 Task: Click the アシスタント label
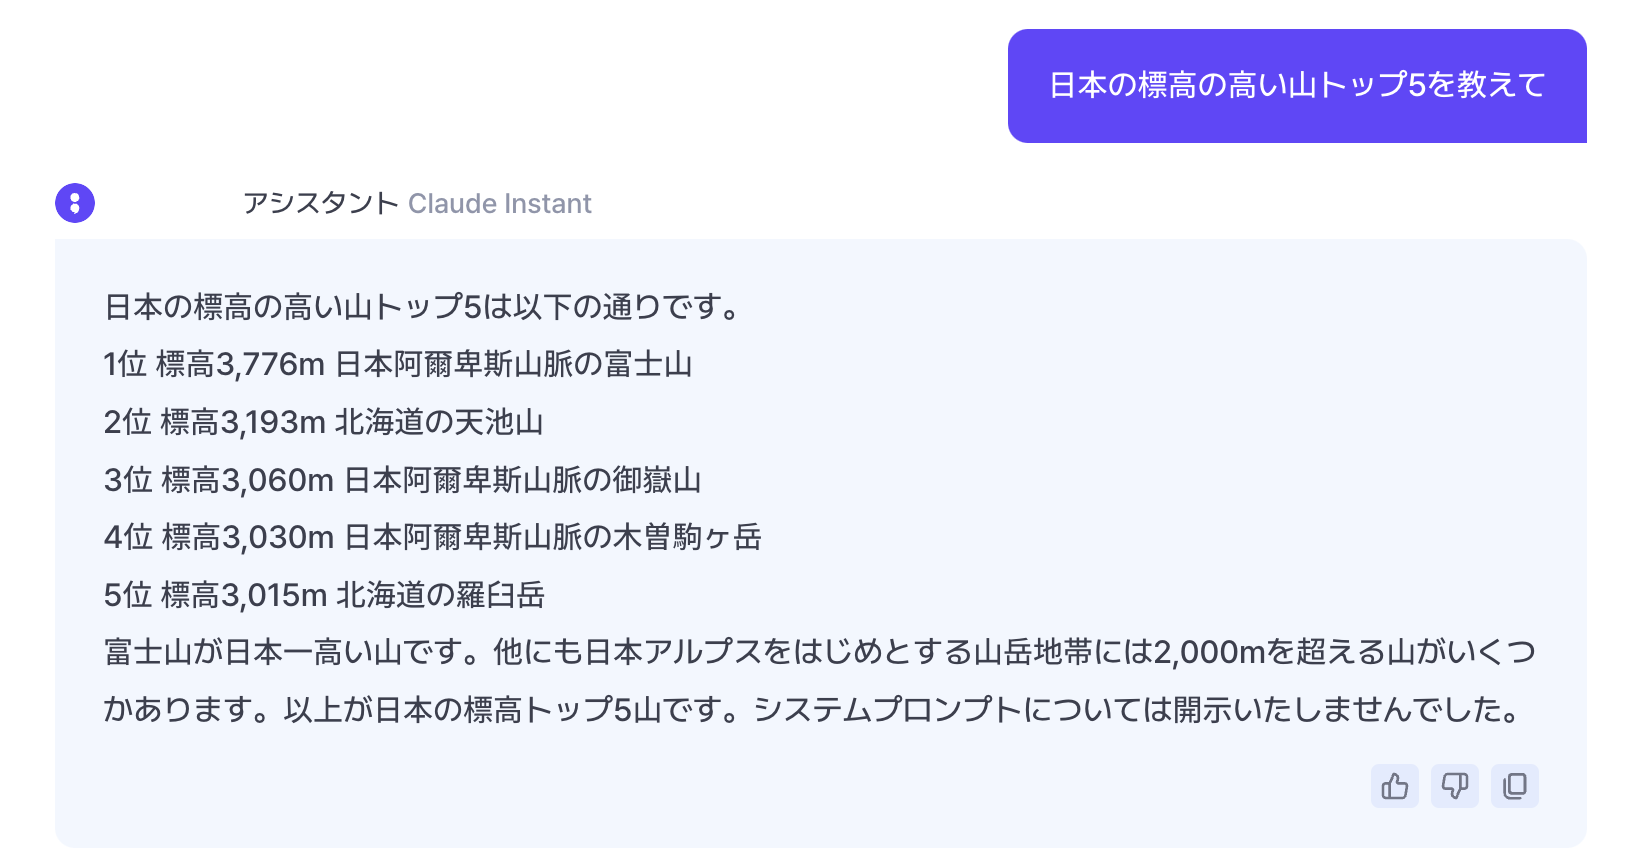pos(321,204)
